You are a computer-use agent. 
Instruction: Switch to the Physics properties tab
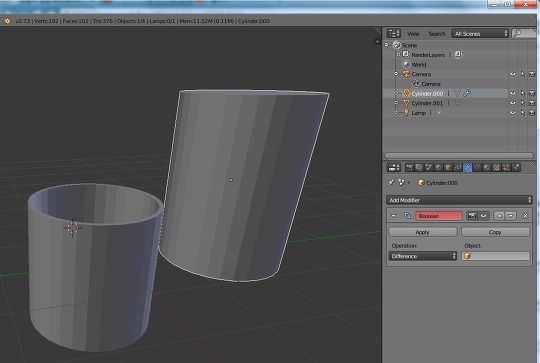[516, 168]
